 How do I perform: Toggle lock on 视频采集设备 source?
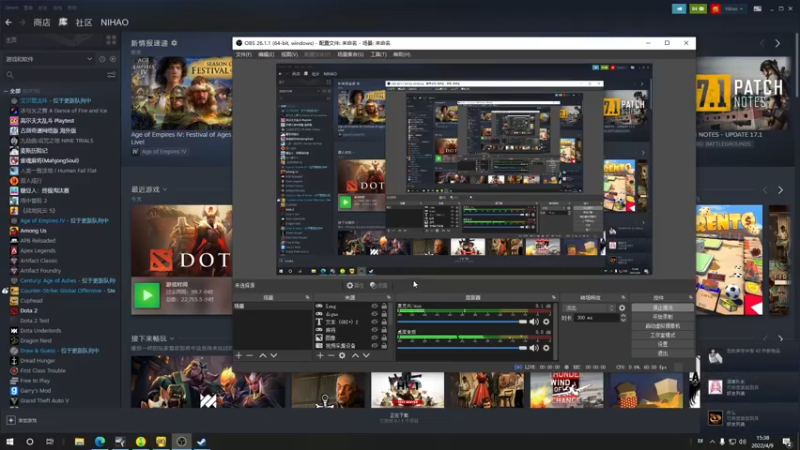384,346
